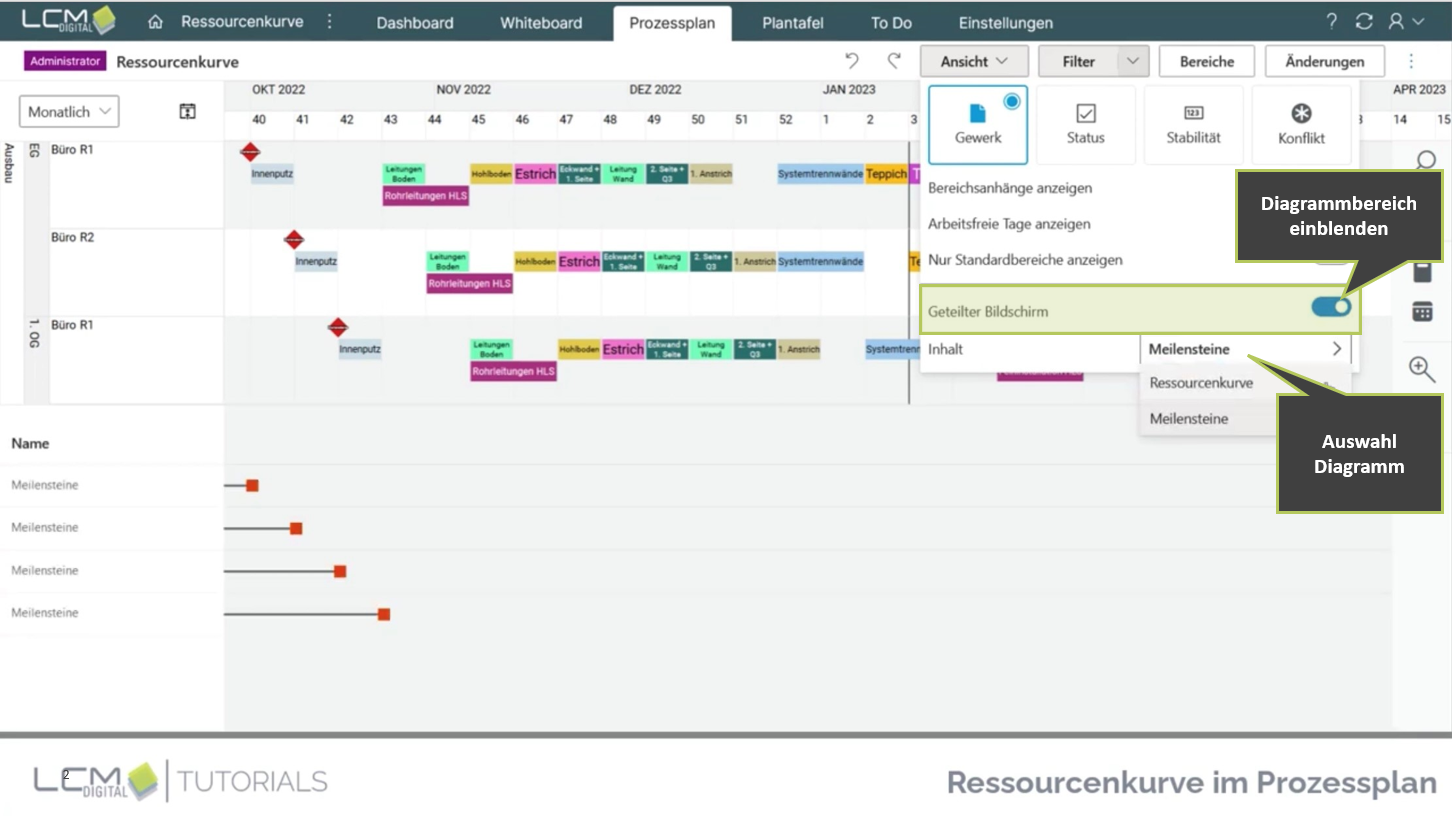Turn off the Geteilter Bildschirm switch
1452x817 pixels.
(x=1331, y=307)
